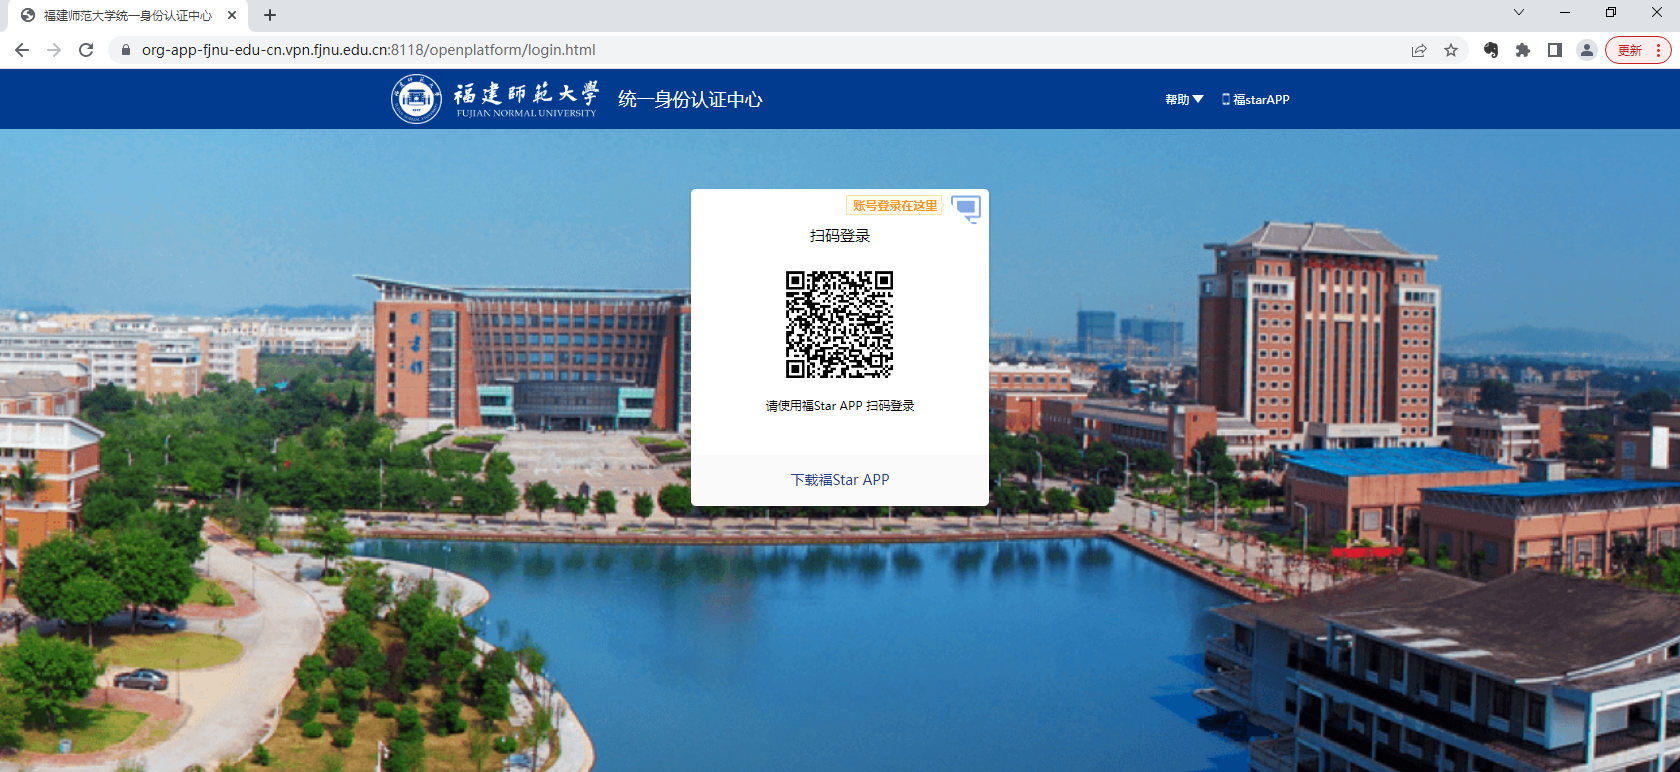Switch to account login via monitor icon
The width and height of the screenshot is (1680, 772).
[966, 208]
